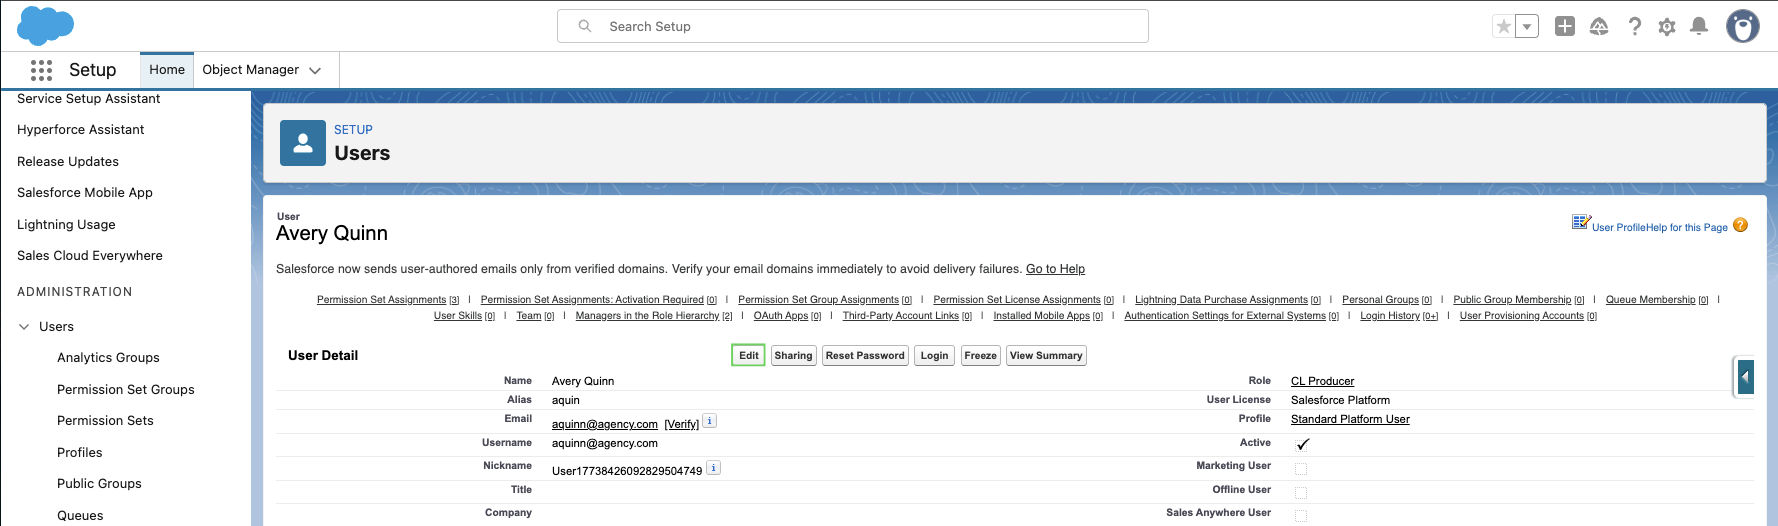The image size is (1778, 526).
Task: Collapse the Users tree section
Action: click(24, 327)
